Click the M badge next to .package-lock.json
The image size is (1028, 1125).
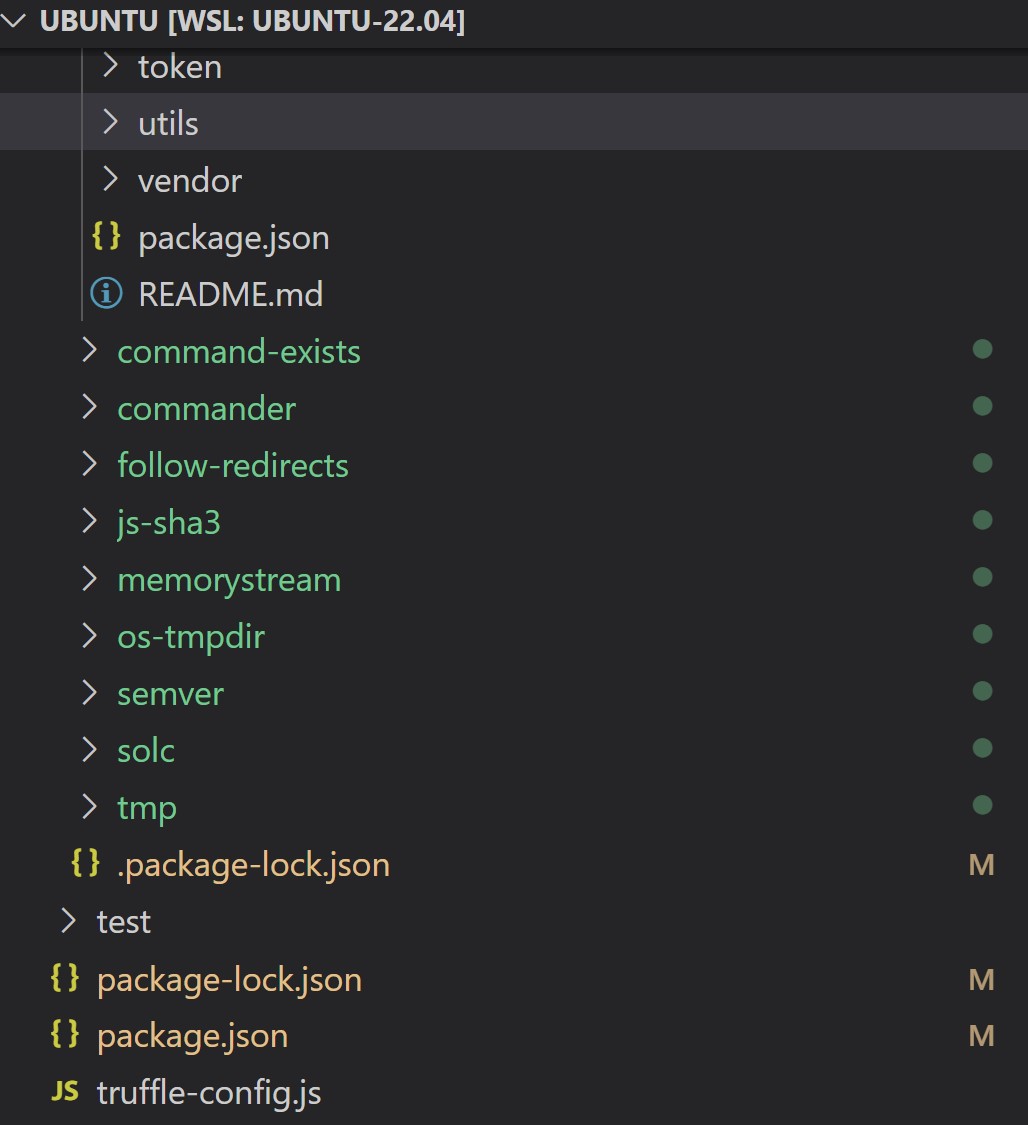(x=982, y=864)
